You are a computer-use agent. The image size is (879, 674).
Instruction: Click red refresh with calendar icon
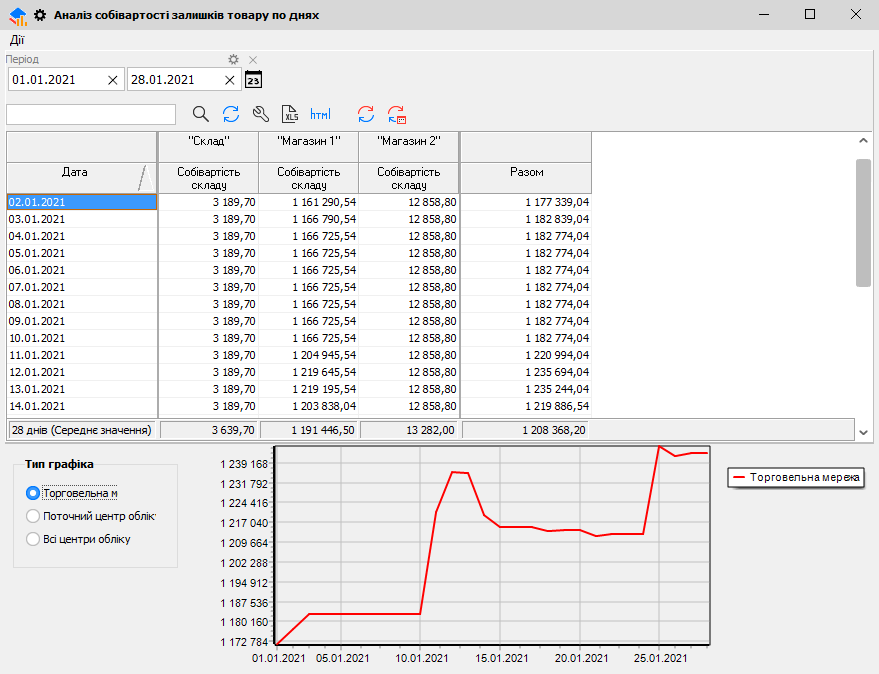point(397,114)
